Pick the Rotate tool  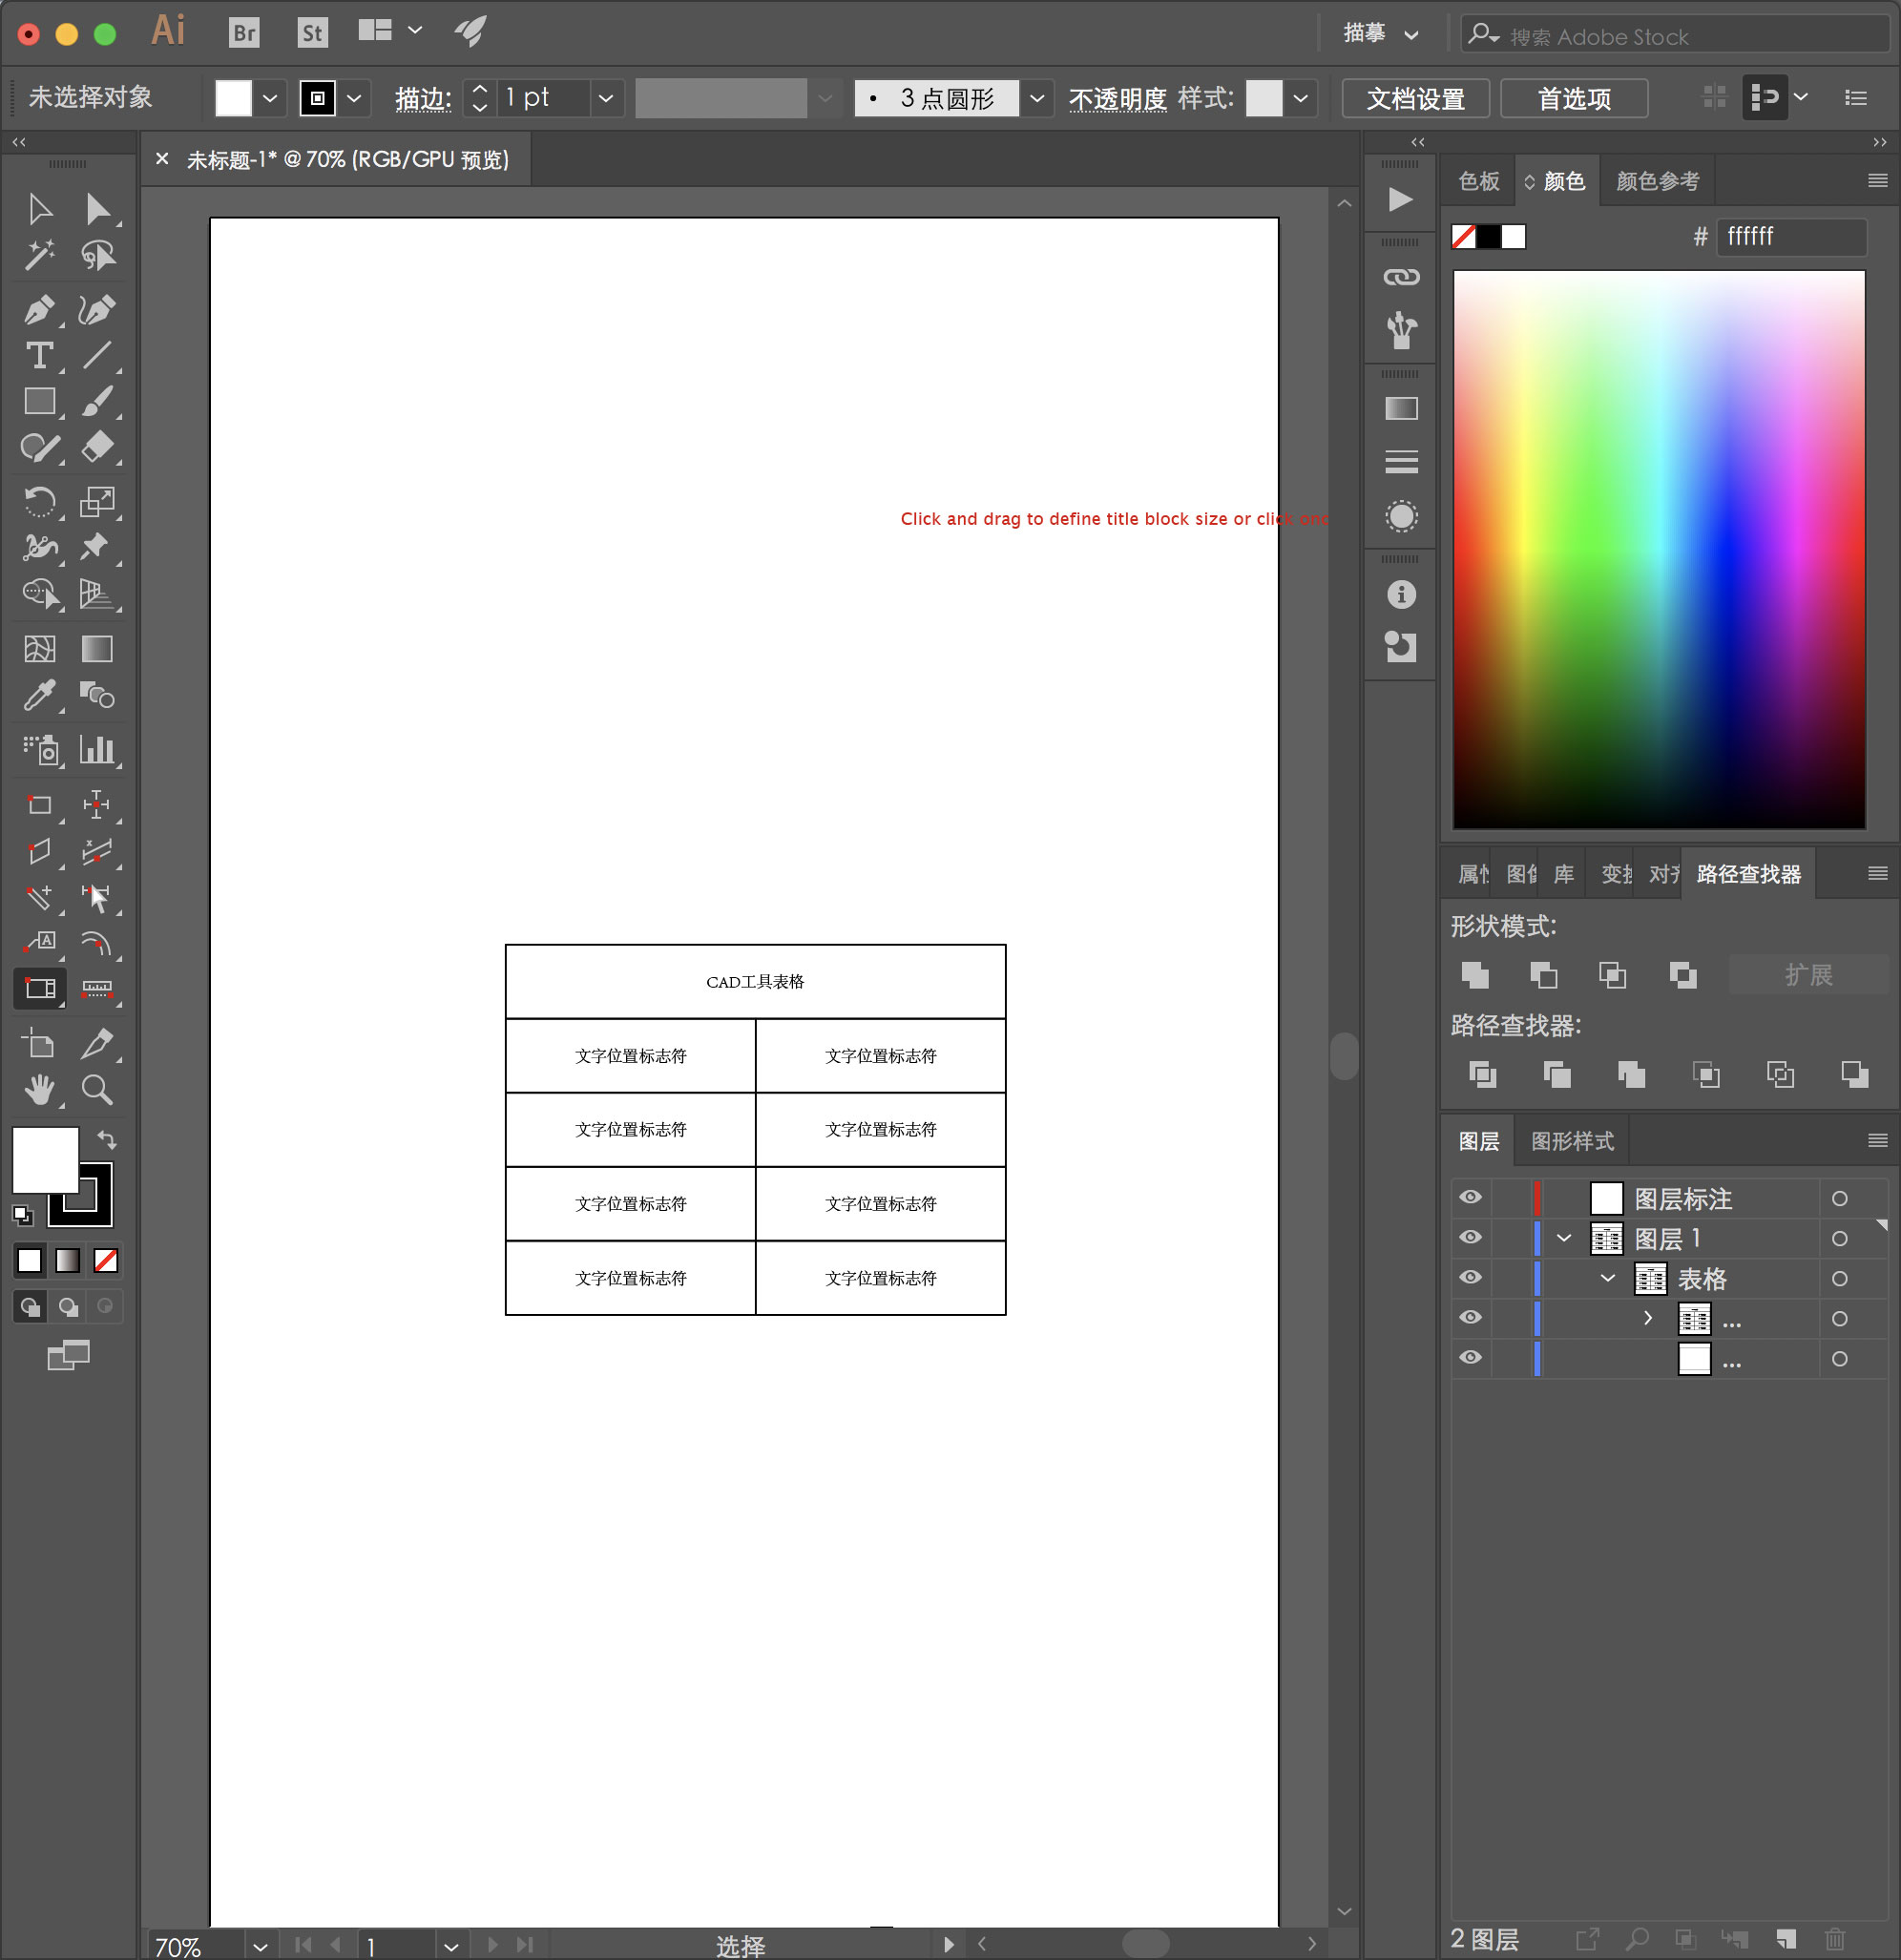39,501
